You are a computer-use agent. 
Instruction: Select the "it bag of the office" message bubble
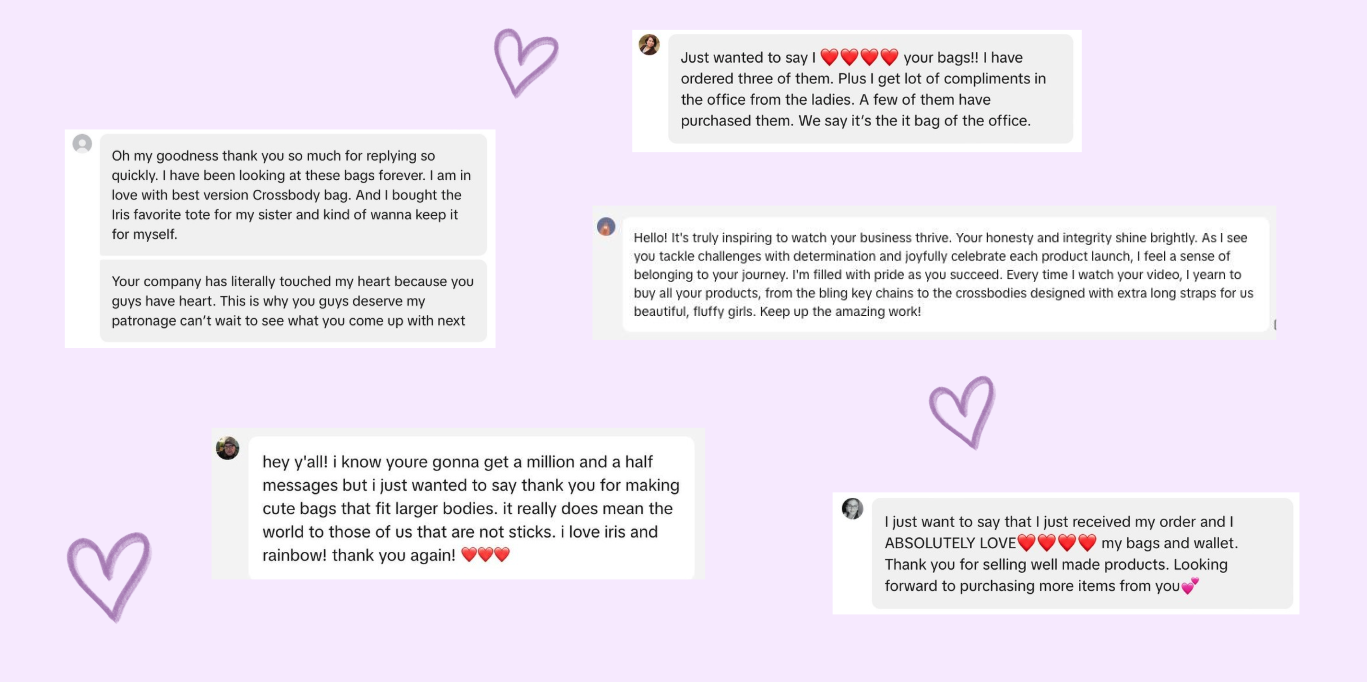(x=870, y=89)
